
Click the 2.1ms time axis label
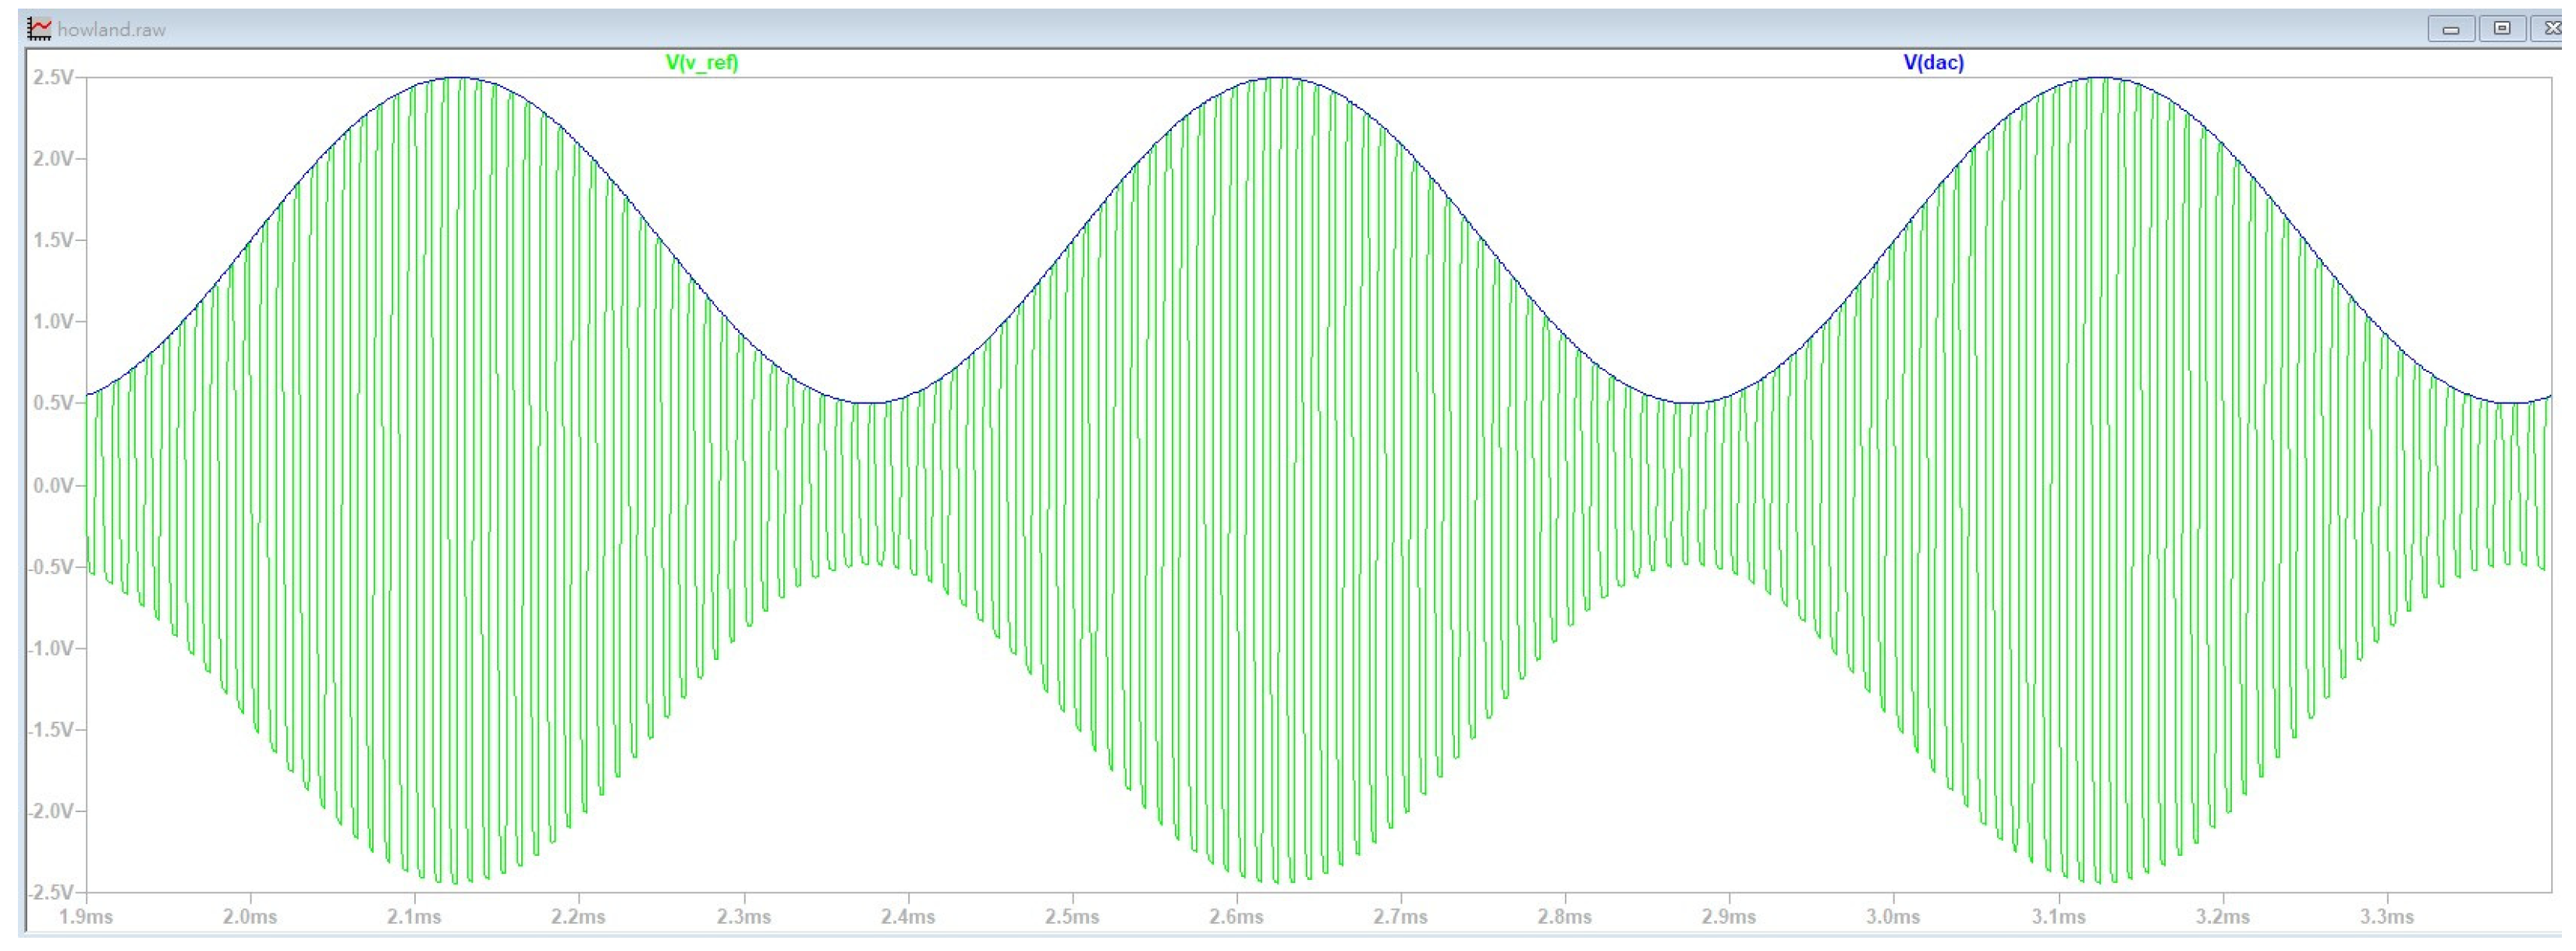point(414,917)
